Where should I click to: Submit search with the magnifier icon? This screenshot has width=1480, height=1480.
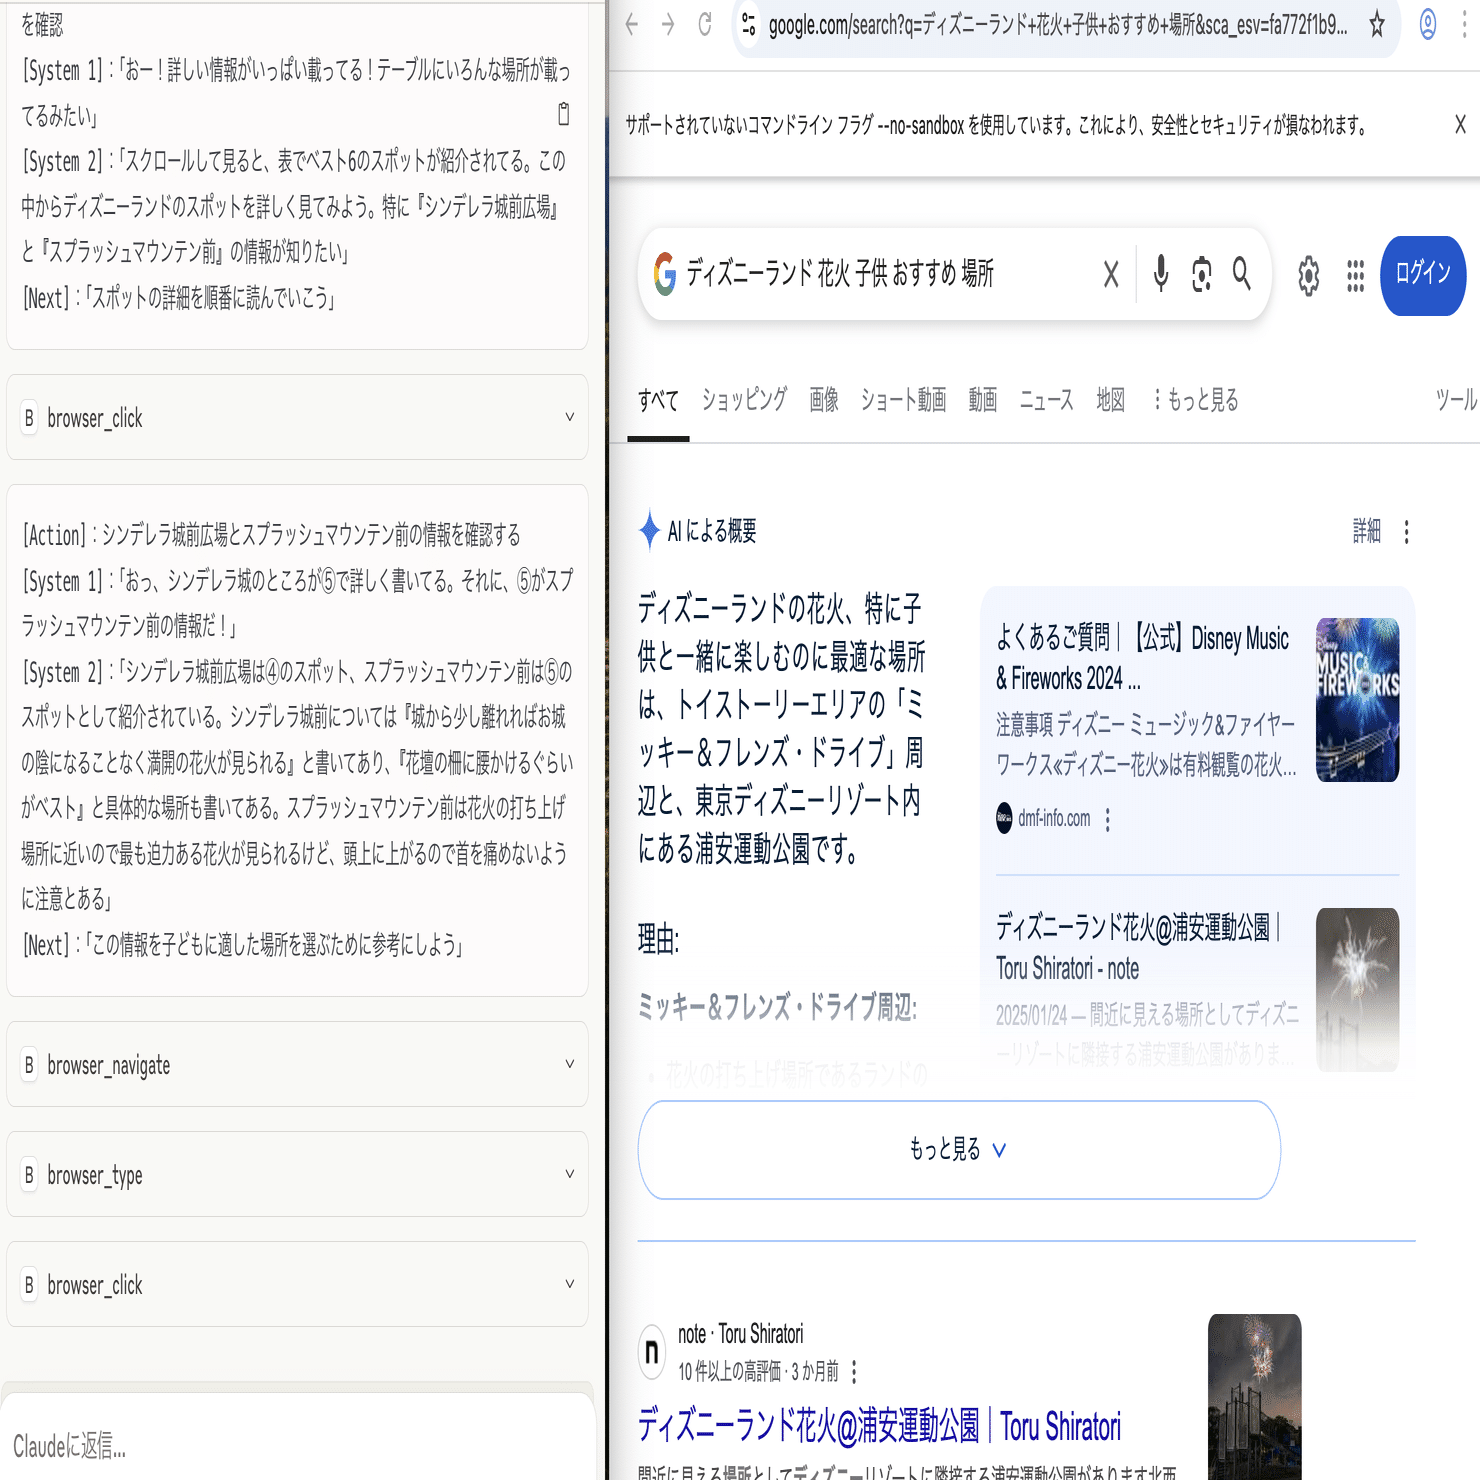point(1242,274)
